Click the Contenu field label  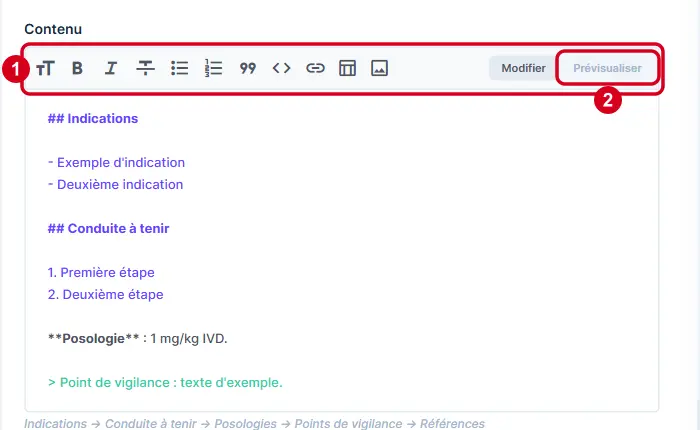[x=53, y=29]
